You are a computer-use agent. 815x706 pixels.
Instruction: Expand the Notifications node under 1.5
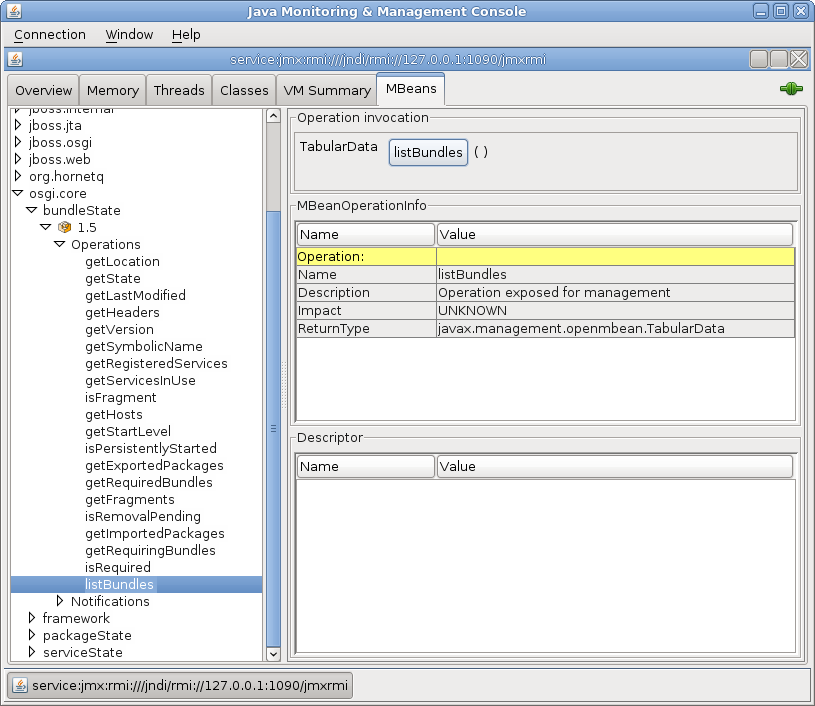coord(60,601)
